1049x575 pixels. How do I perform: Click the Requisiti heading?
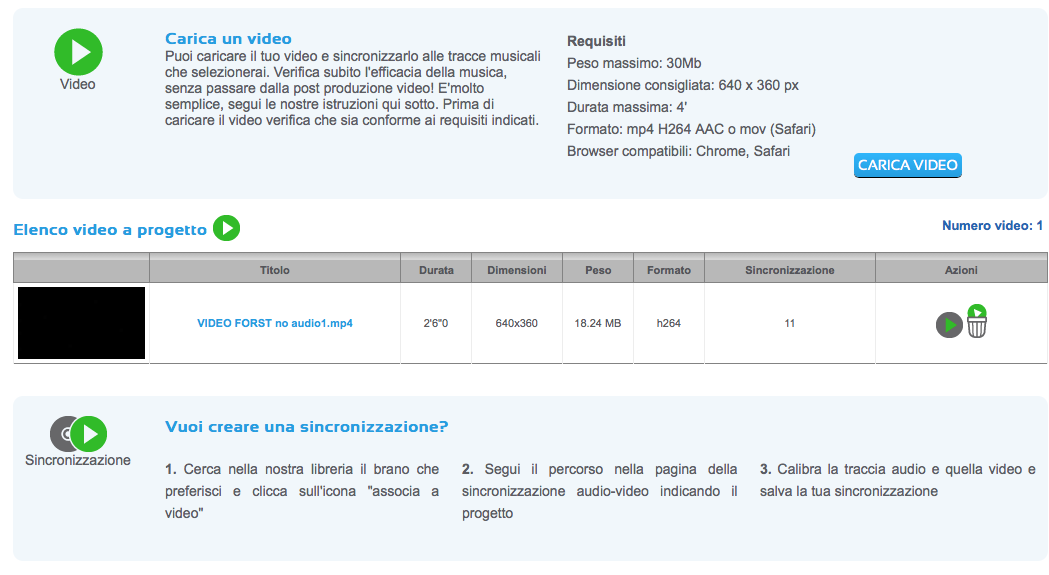(596, 42)
